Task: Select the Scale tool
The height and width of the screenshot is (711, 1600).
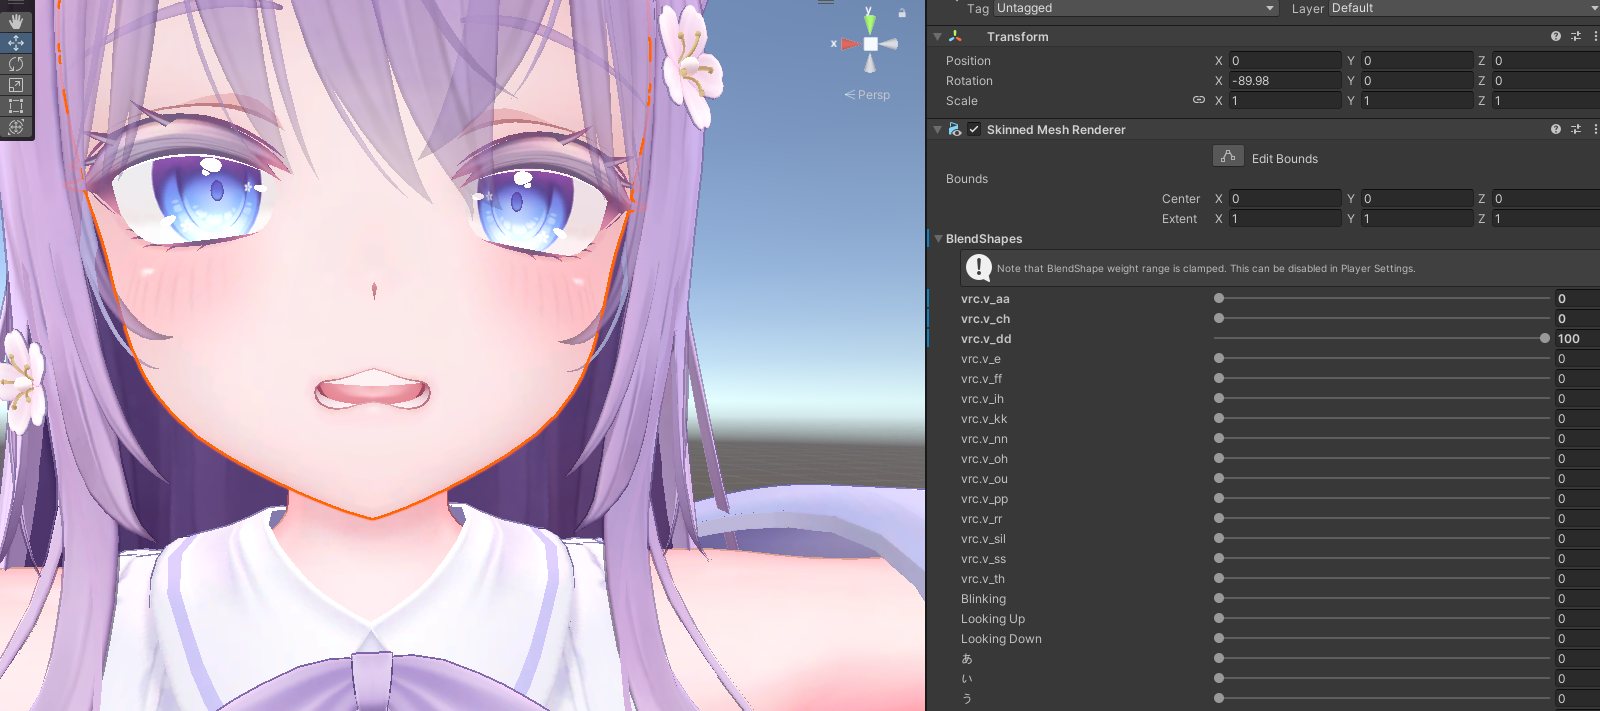Action: tap(16, 85)
